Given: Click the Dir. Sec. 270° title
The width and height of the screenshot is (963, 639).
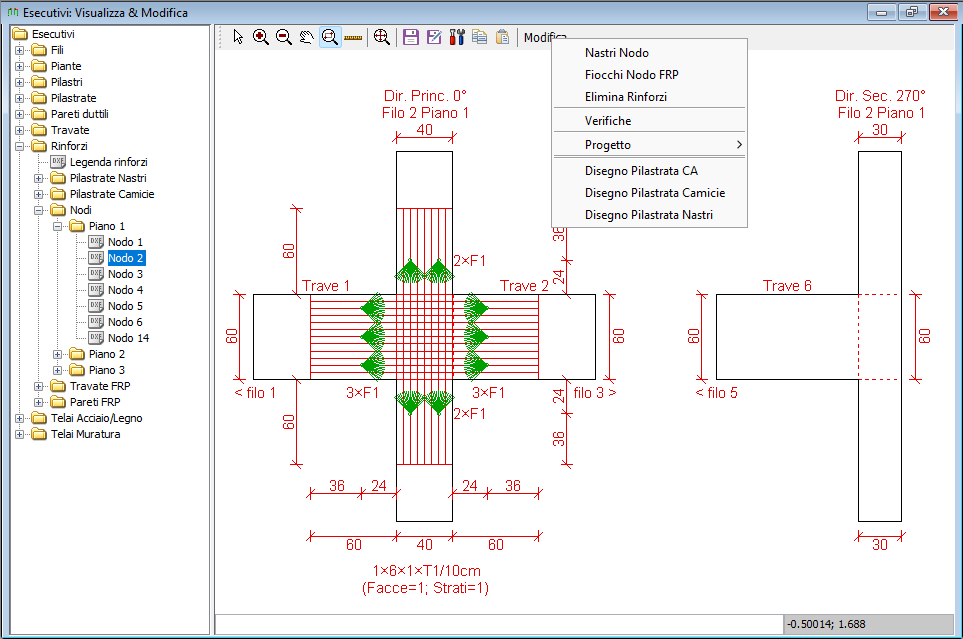Looking at the screenshot, I should click(x=880, y=96).
